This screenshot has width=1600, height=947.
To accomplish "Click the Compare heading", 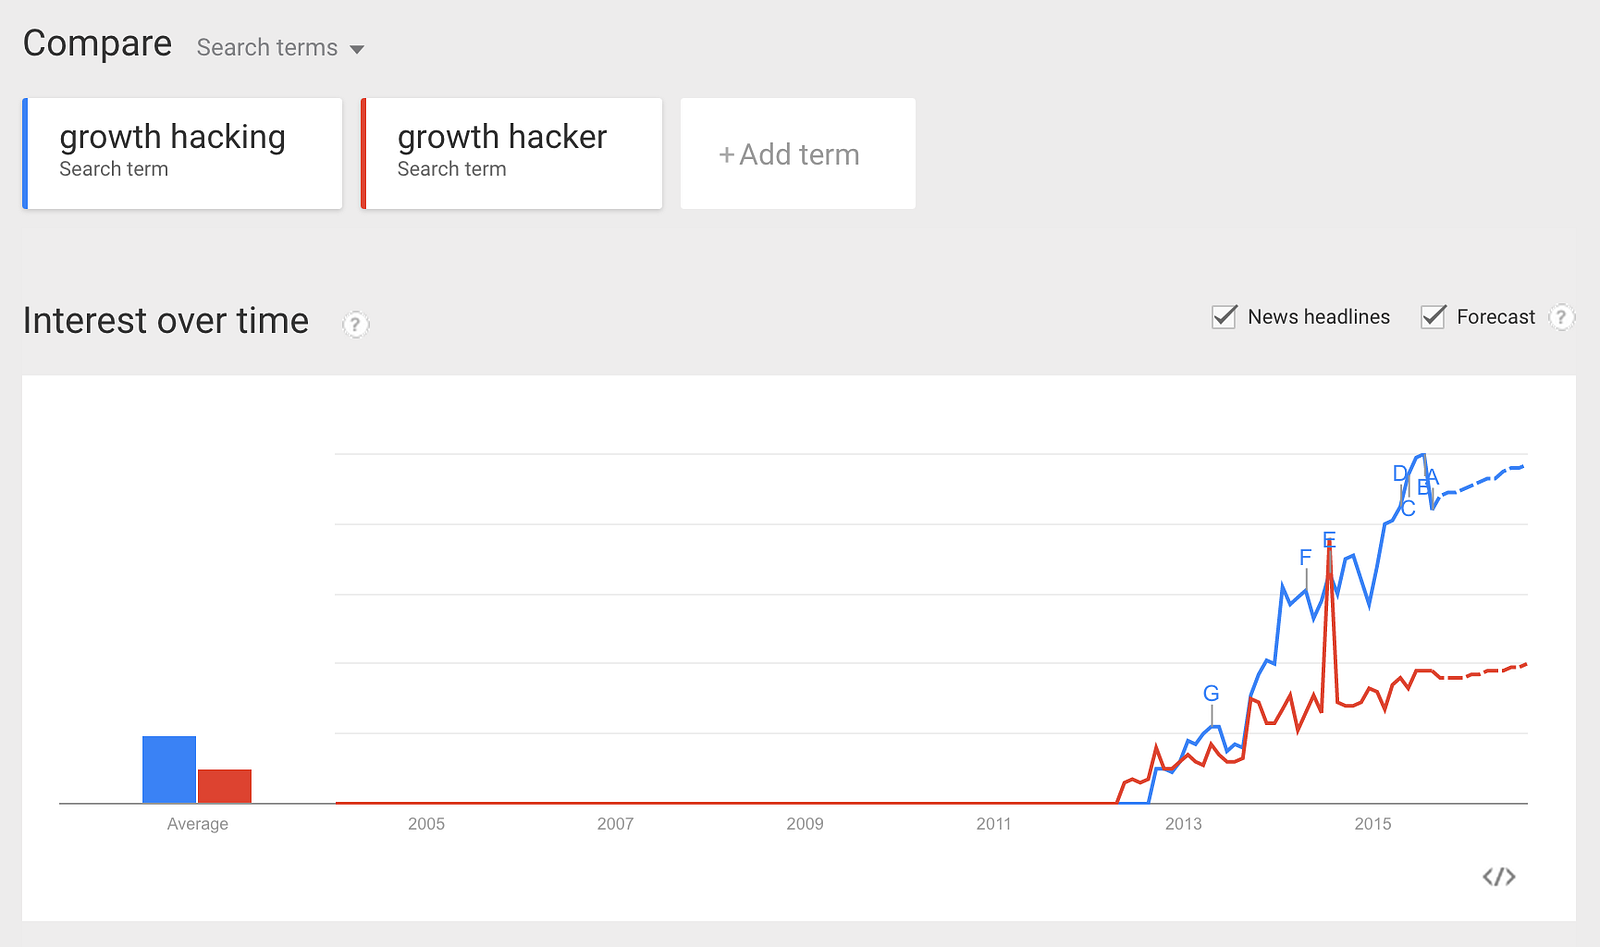I will pyautogui.click(x=97, y=44).
